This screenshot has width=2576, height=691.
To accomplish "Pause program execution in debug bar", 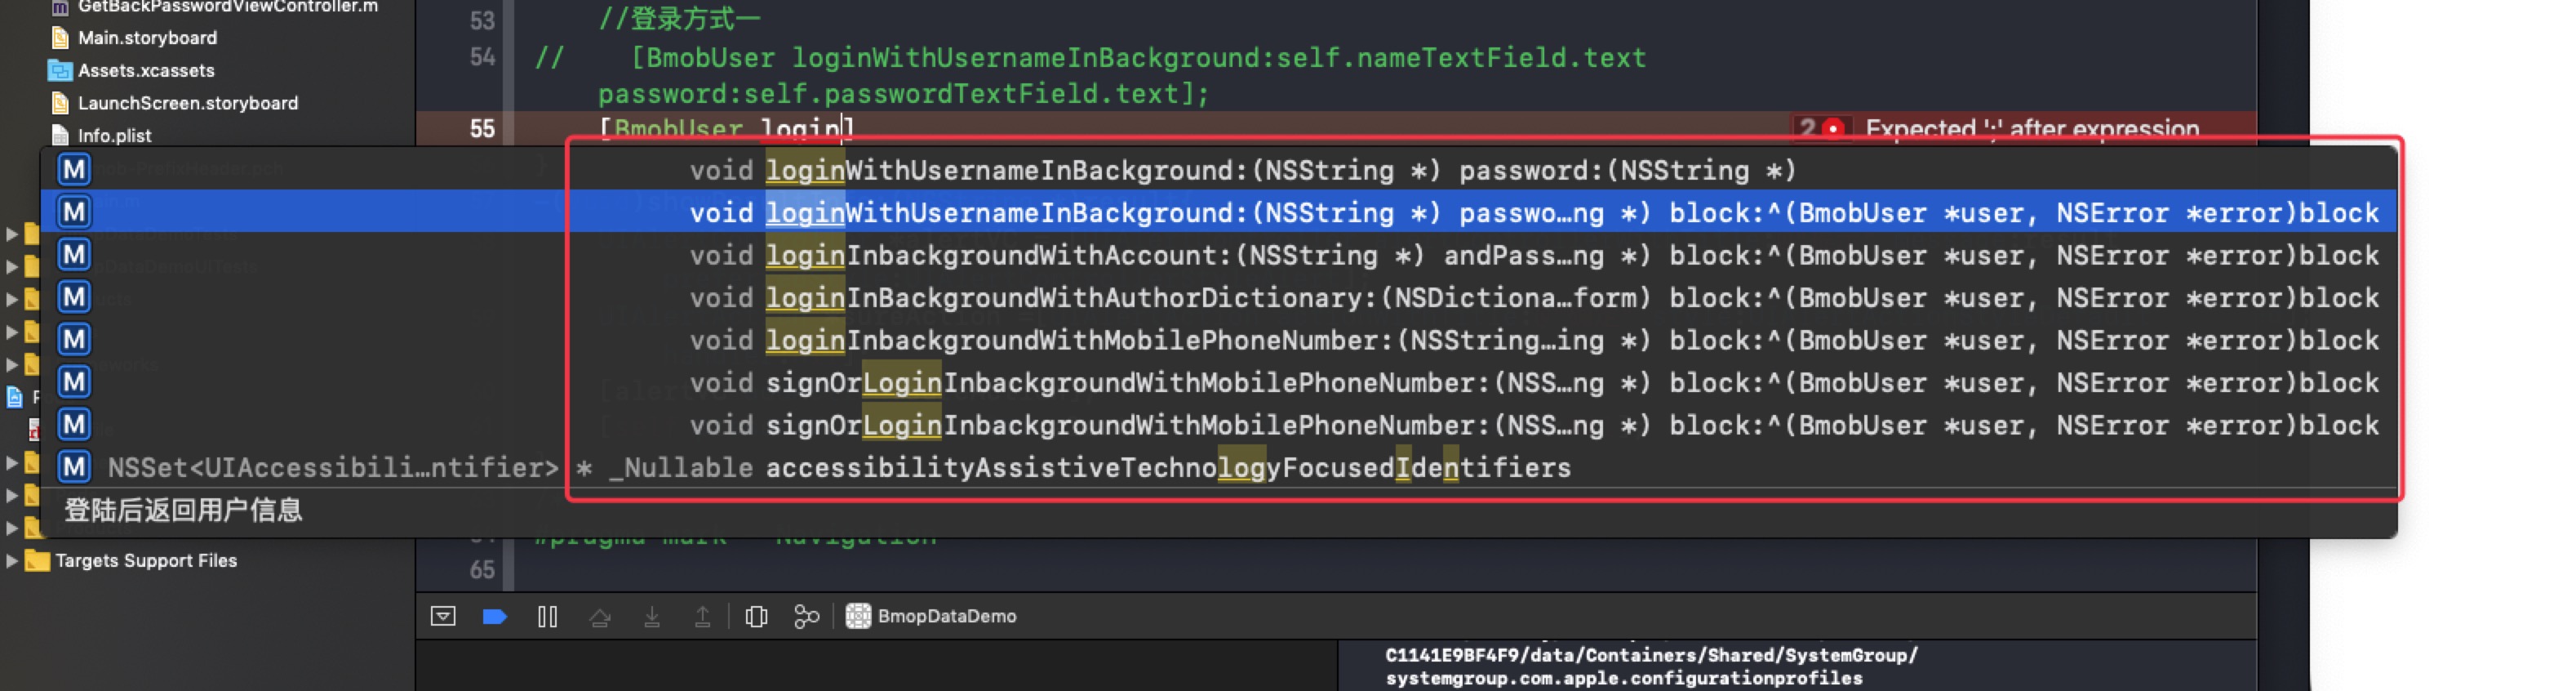I will pyautogui.click(x=547, y=616).
